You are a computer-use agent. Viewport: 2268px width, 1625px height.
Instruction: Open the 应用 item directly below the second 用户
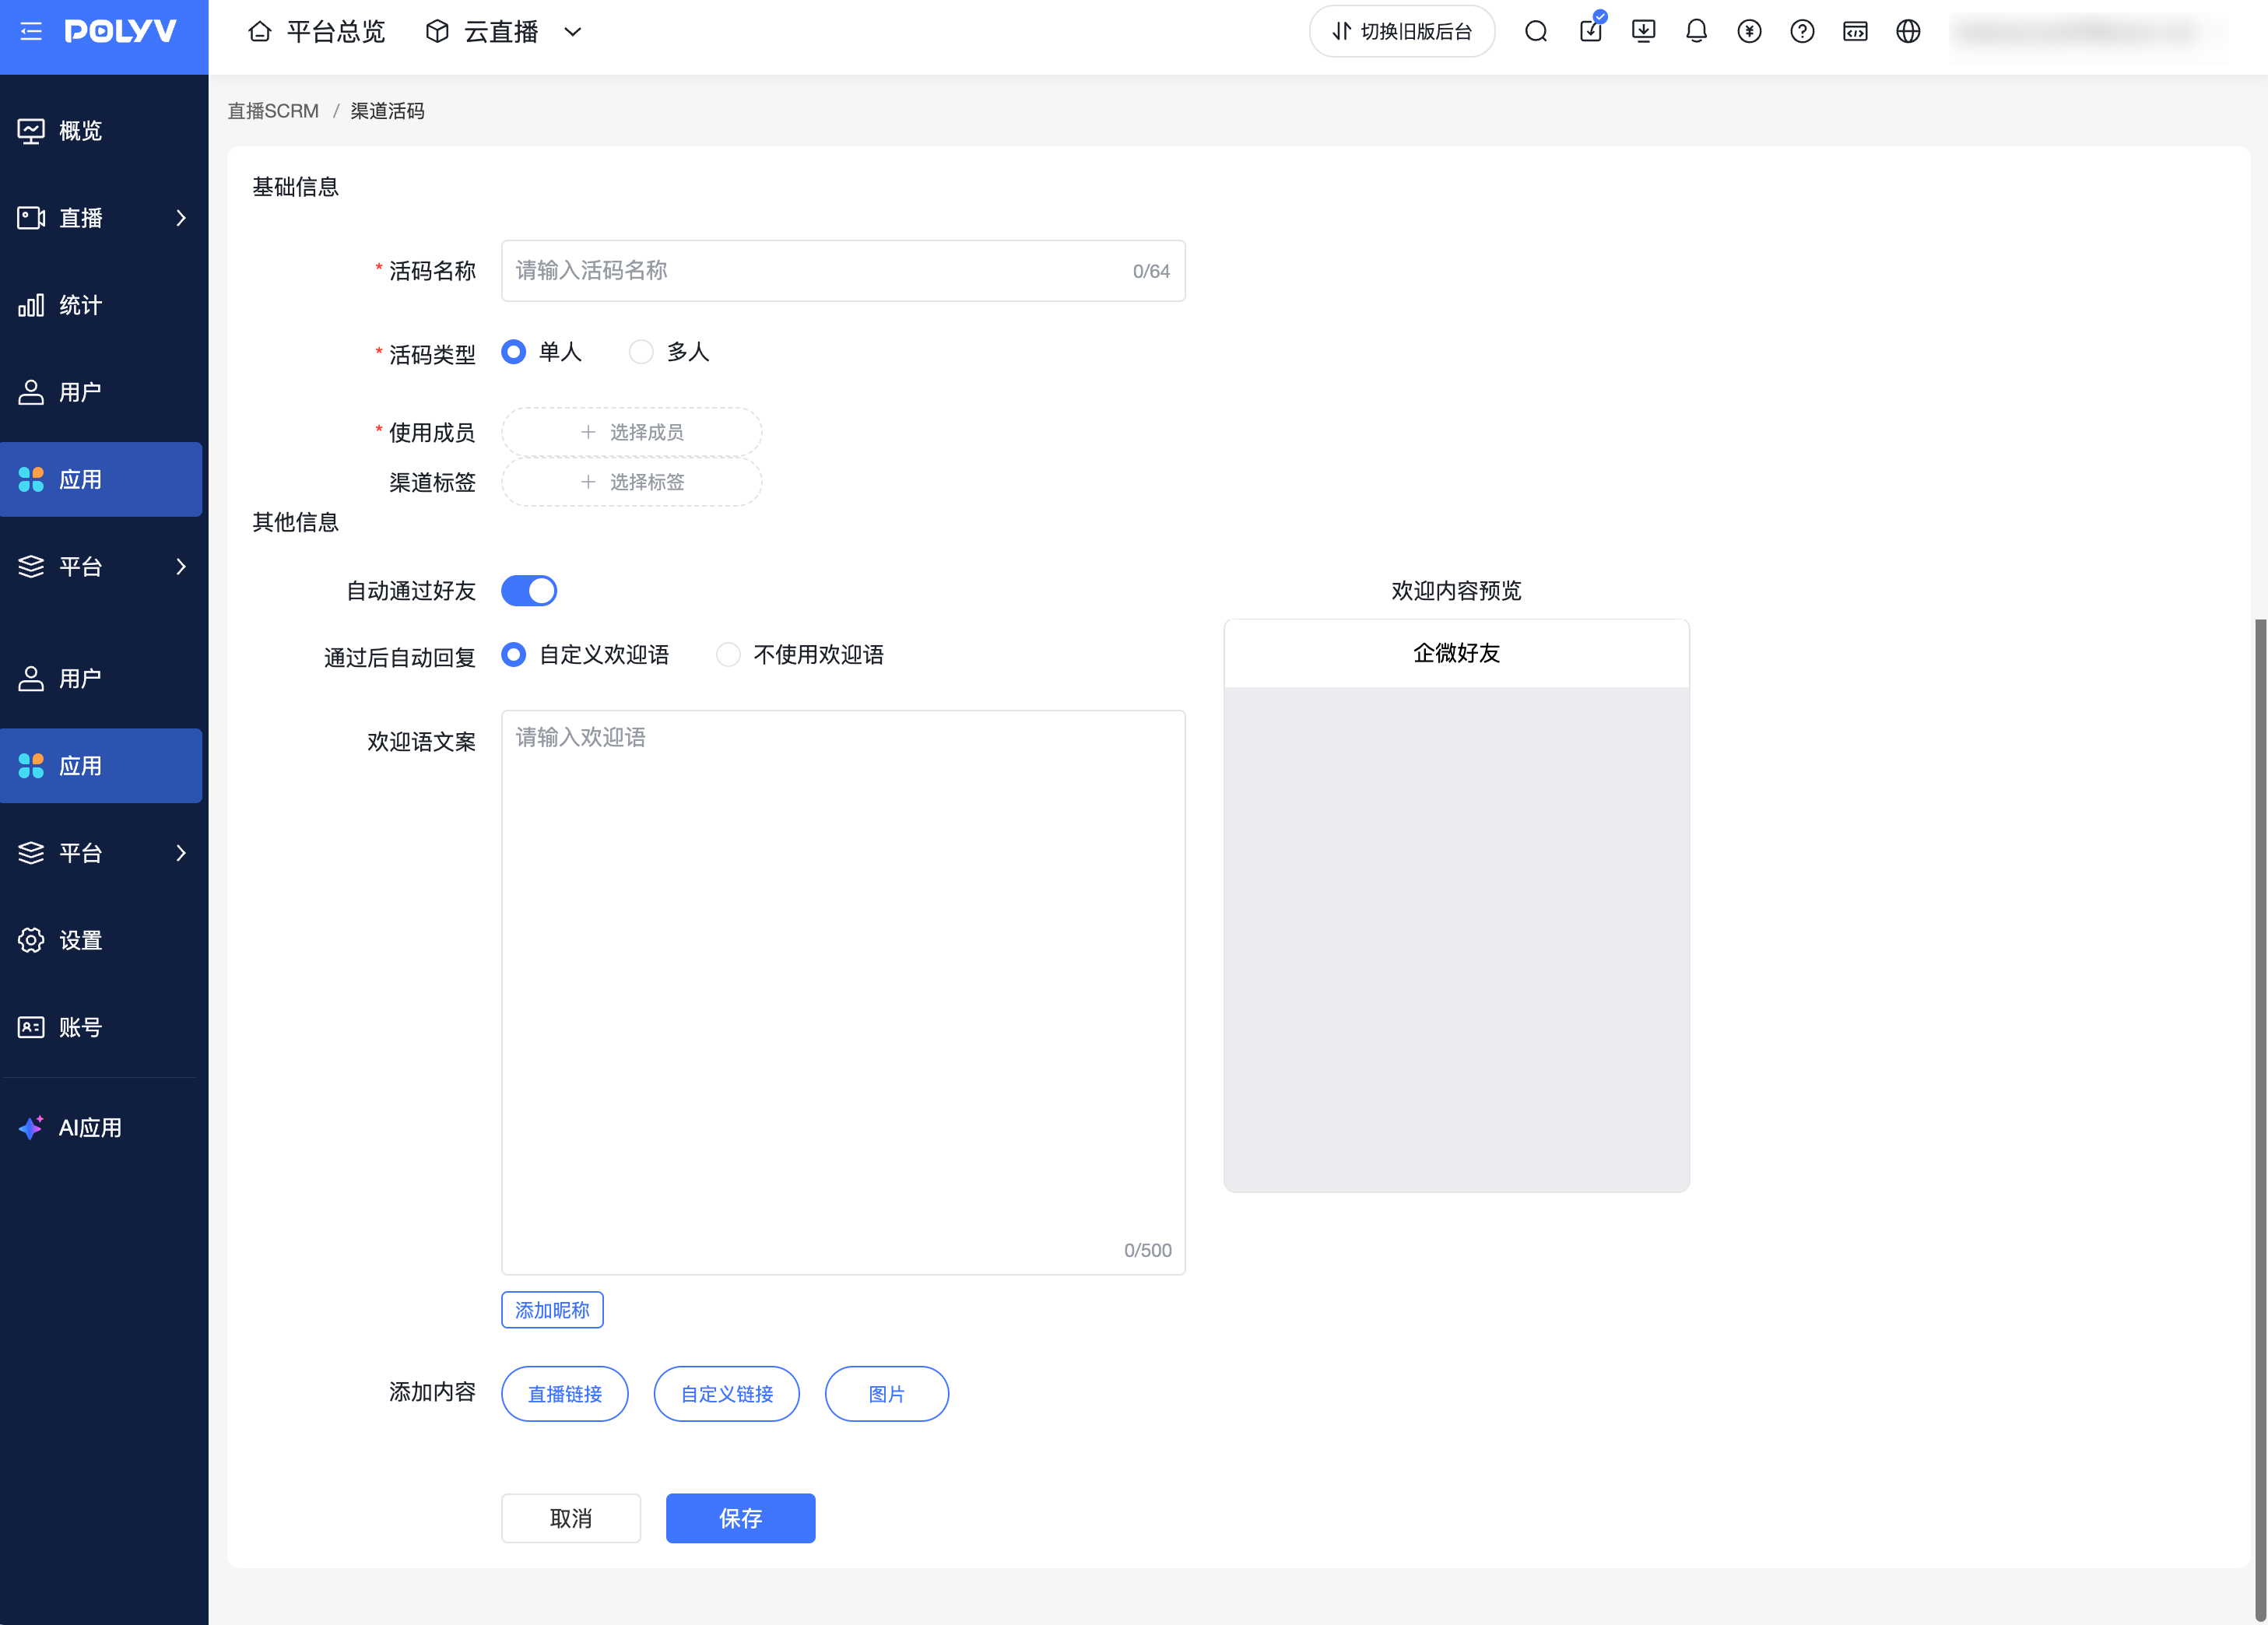coord(101,765)
